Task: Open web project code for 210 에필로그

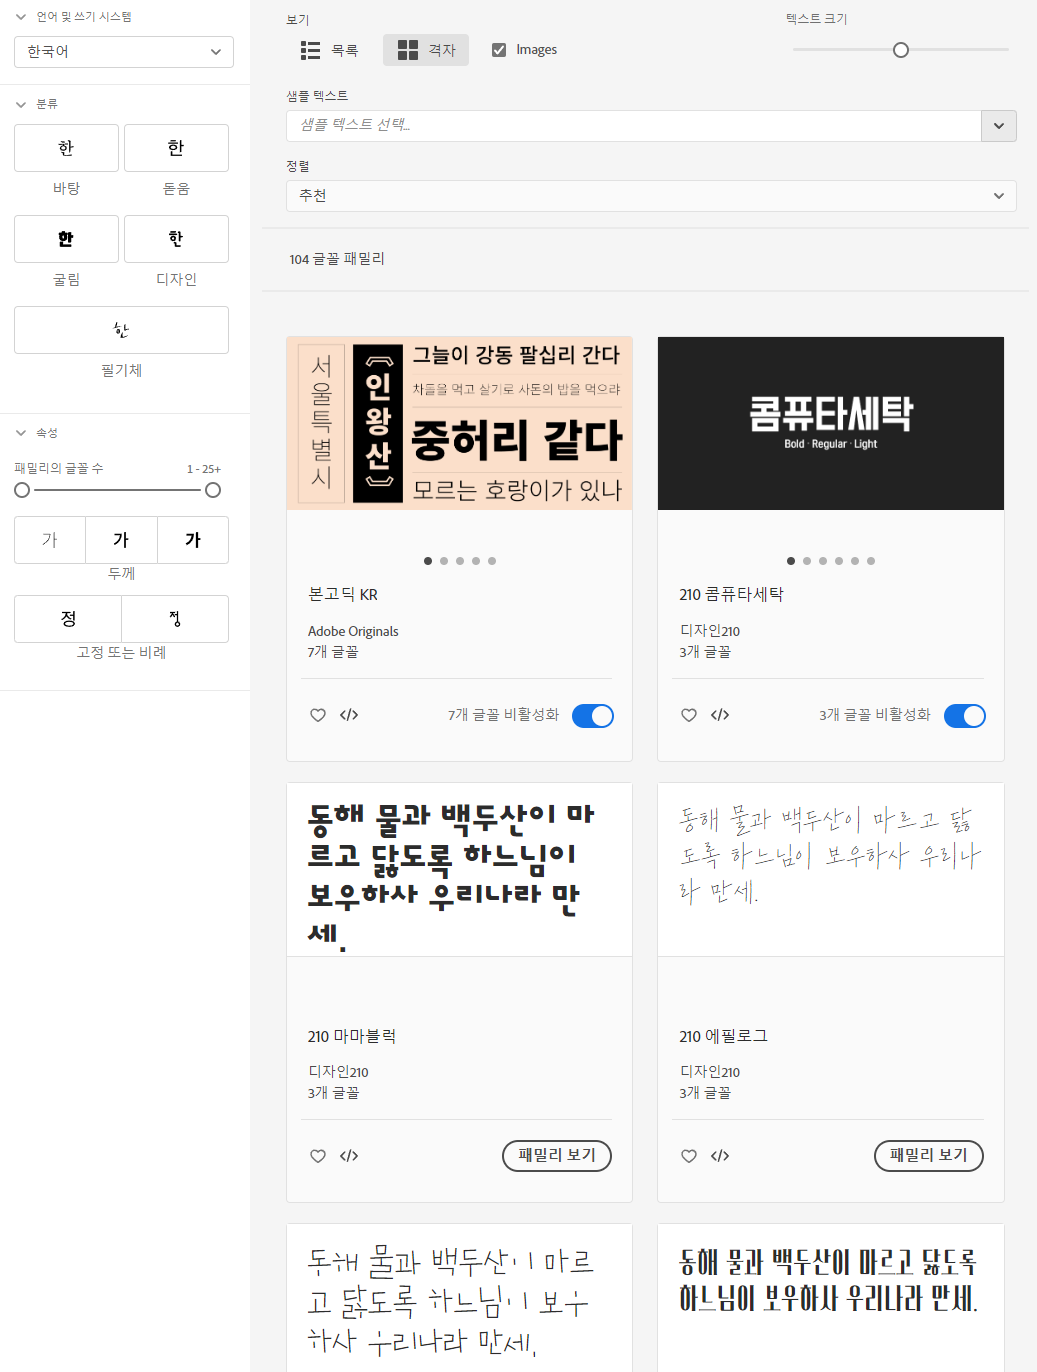Action: [x=720, y=1156]
